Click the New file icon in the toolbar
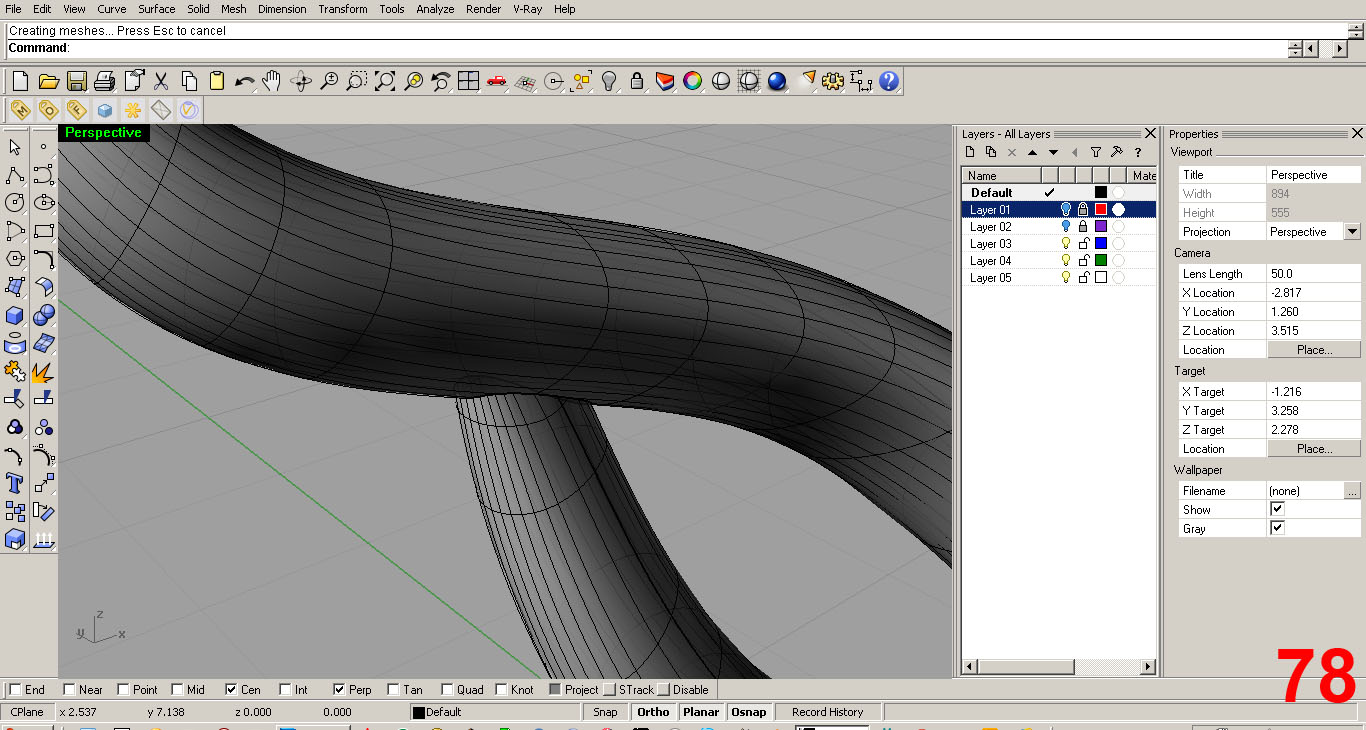 click(x=20, y=81)
